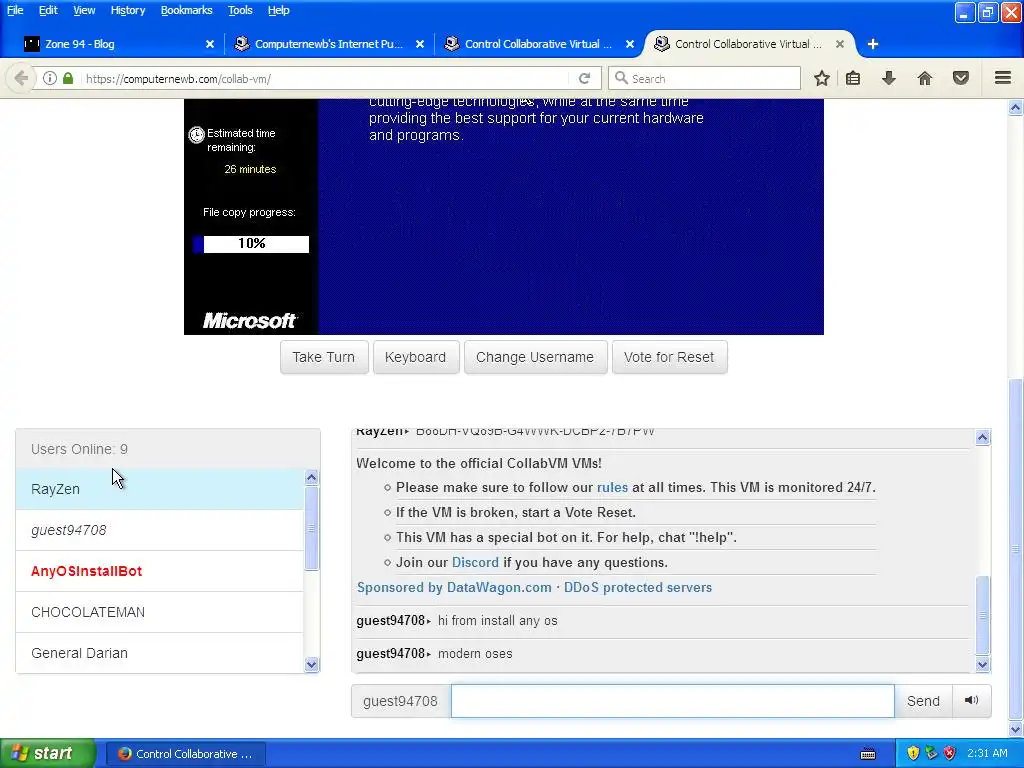Select CHOCOLATEMAN in the users list
This screenshot has width=1024, height=768.
coord(159,613)
